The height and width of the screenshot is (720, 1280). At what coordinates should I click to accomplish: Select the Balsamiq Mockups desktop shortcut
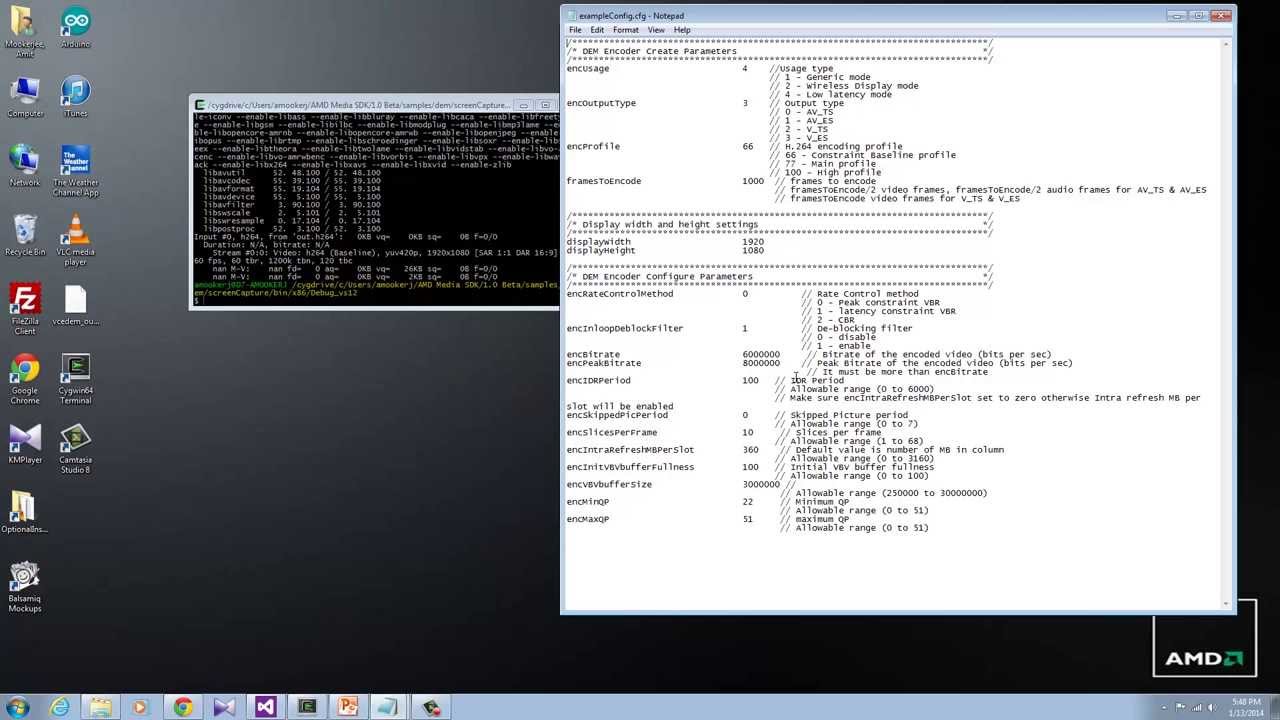click(25, 587)
